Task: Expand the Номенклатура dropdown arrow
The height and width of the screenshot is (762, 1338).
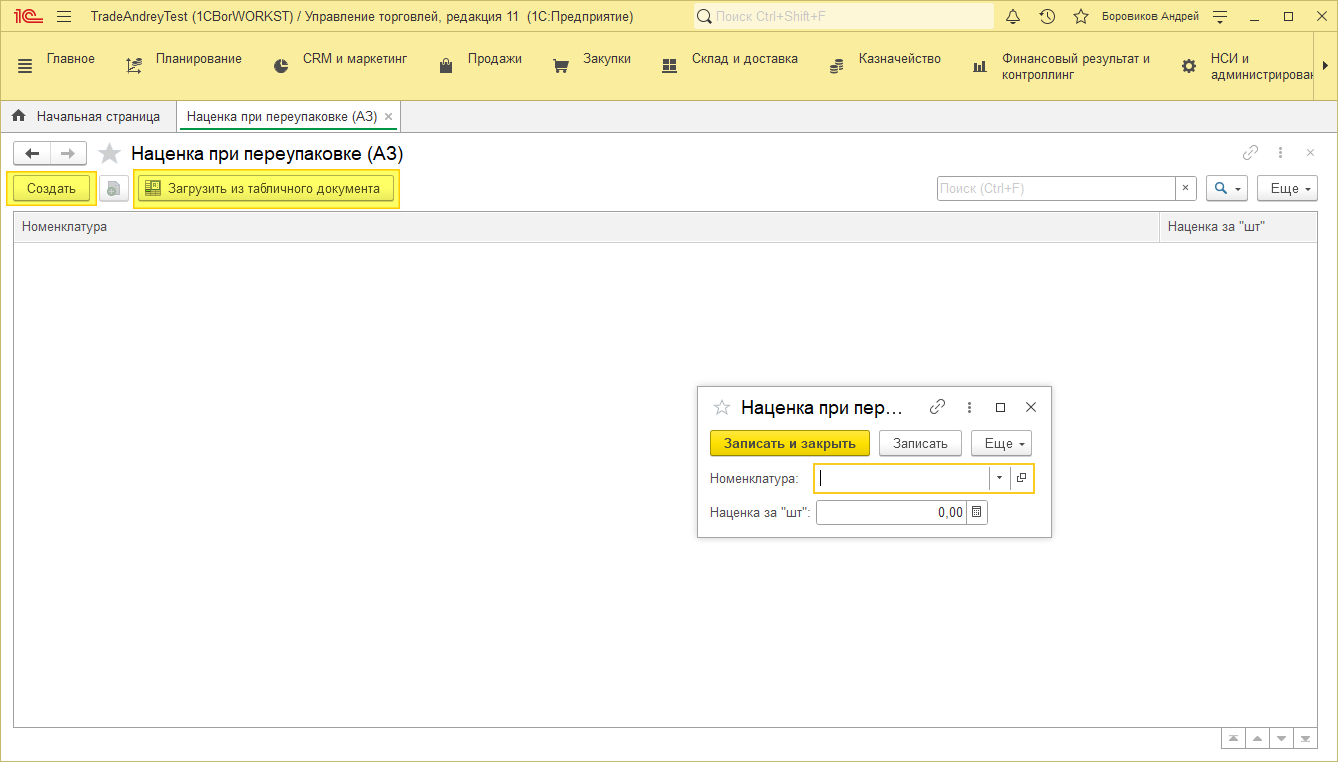Action: pos(999,478)
